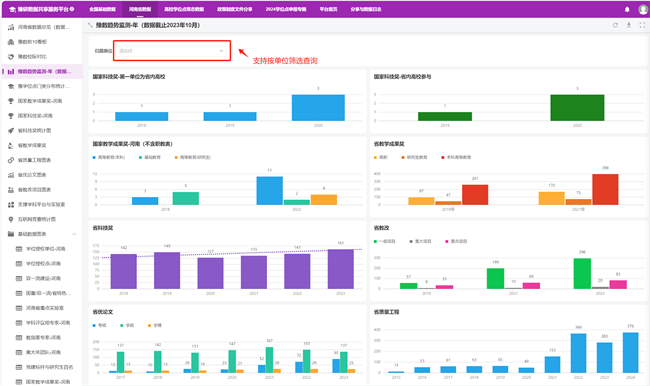Click the 2020 bar in 国家科技奖-第一单位 chart

coord(318,108)
